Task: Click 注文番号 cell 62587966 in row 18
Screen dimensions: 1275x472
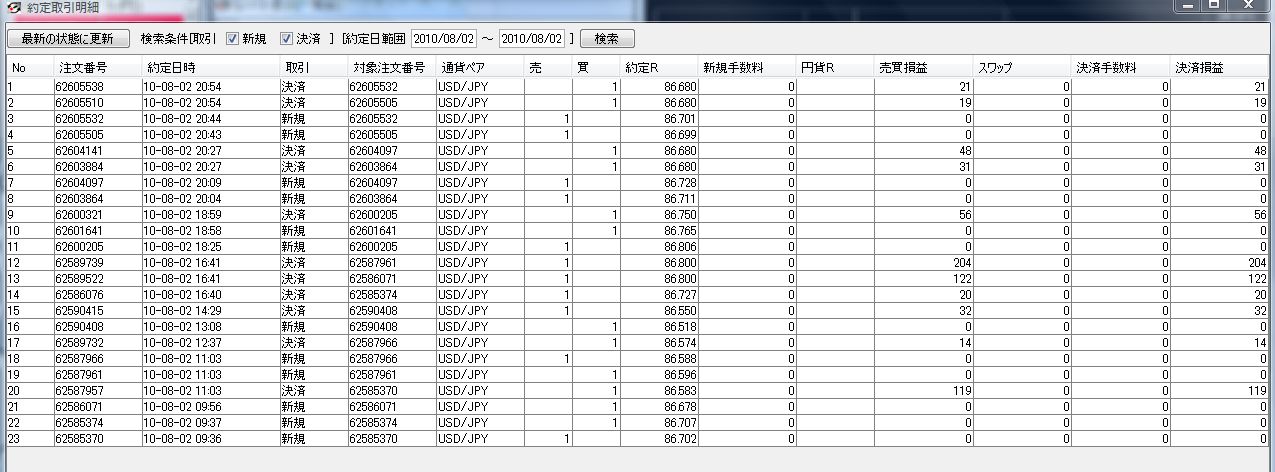Action: coord(80,358)
